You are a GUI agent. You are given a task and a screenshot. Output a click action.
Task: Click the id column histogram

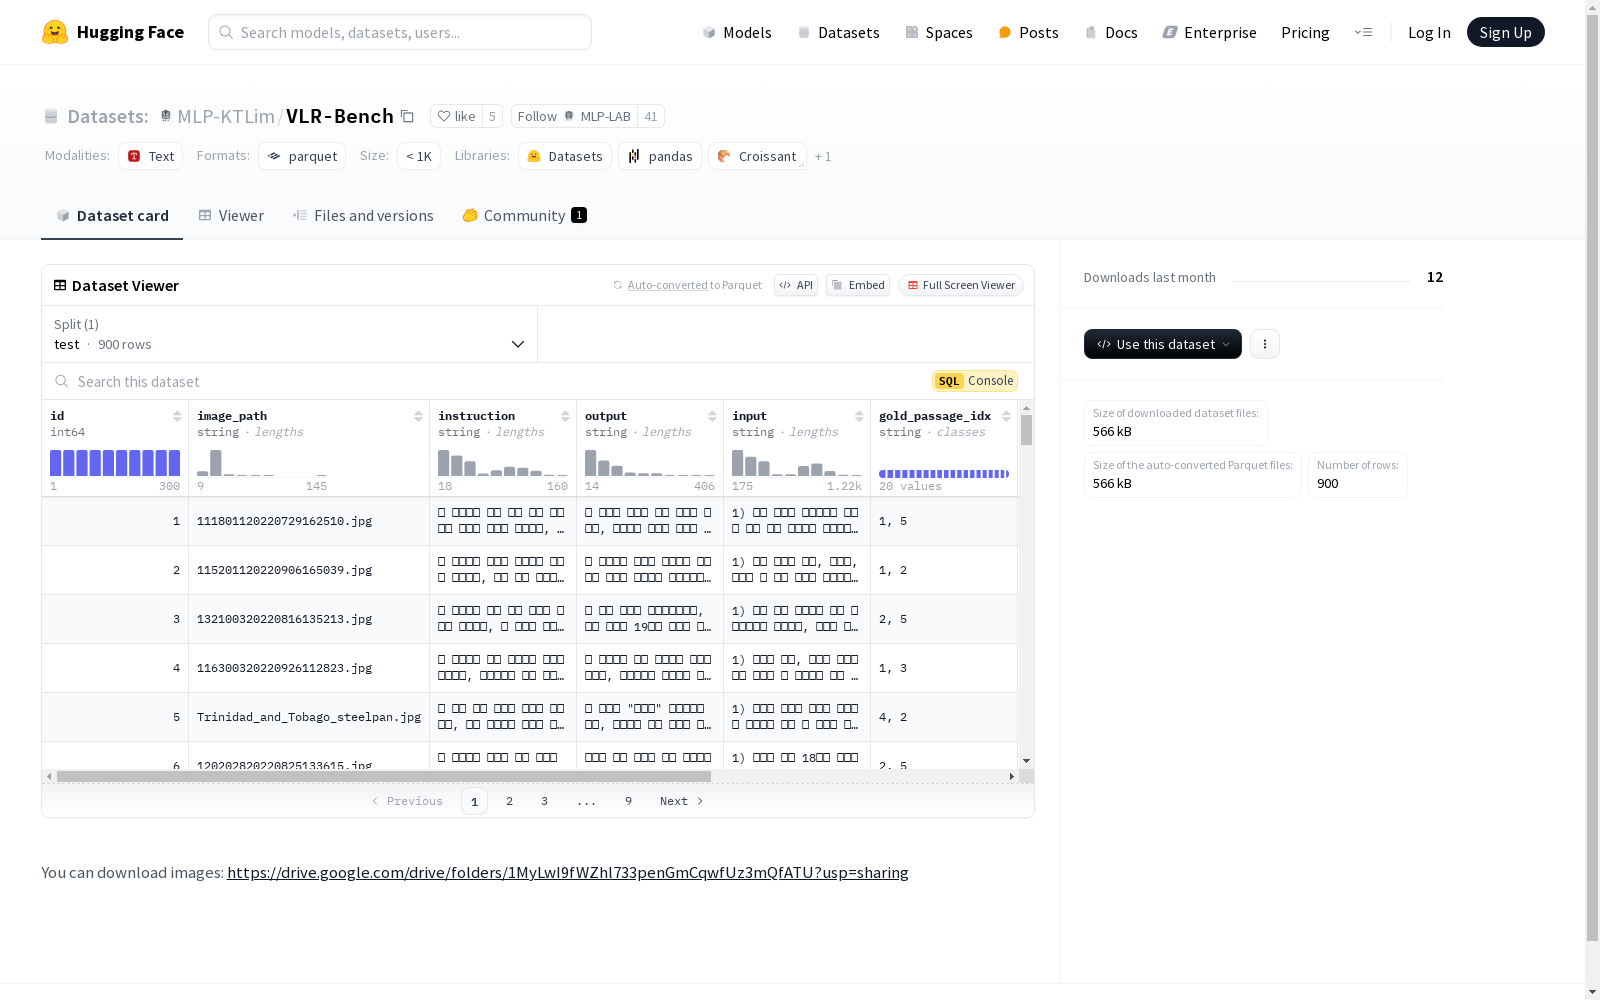(x=115, y=463)
